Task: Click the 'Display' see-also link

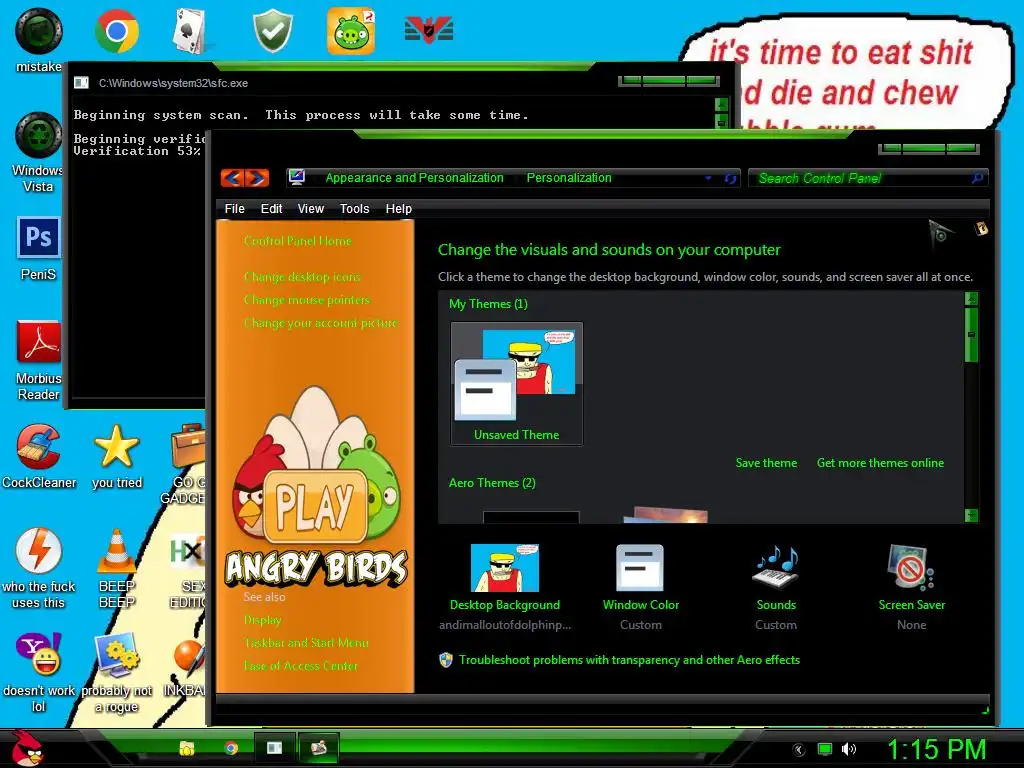Action: tap(263, 620)
